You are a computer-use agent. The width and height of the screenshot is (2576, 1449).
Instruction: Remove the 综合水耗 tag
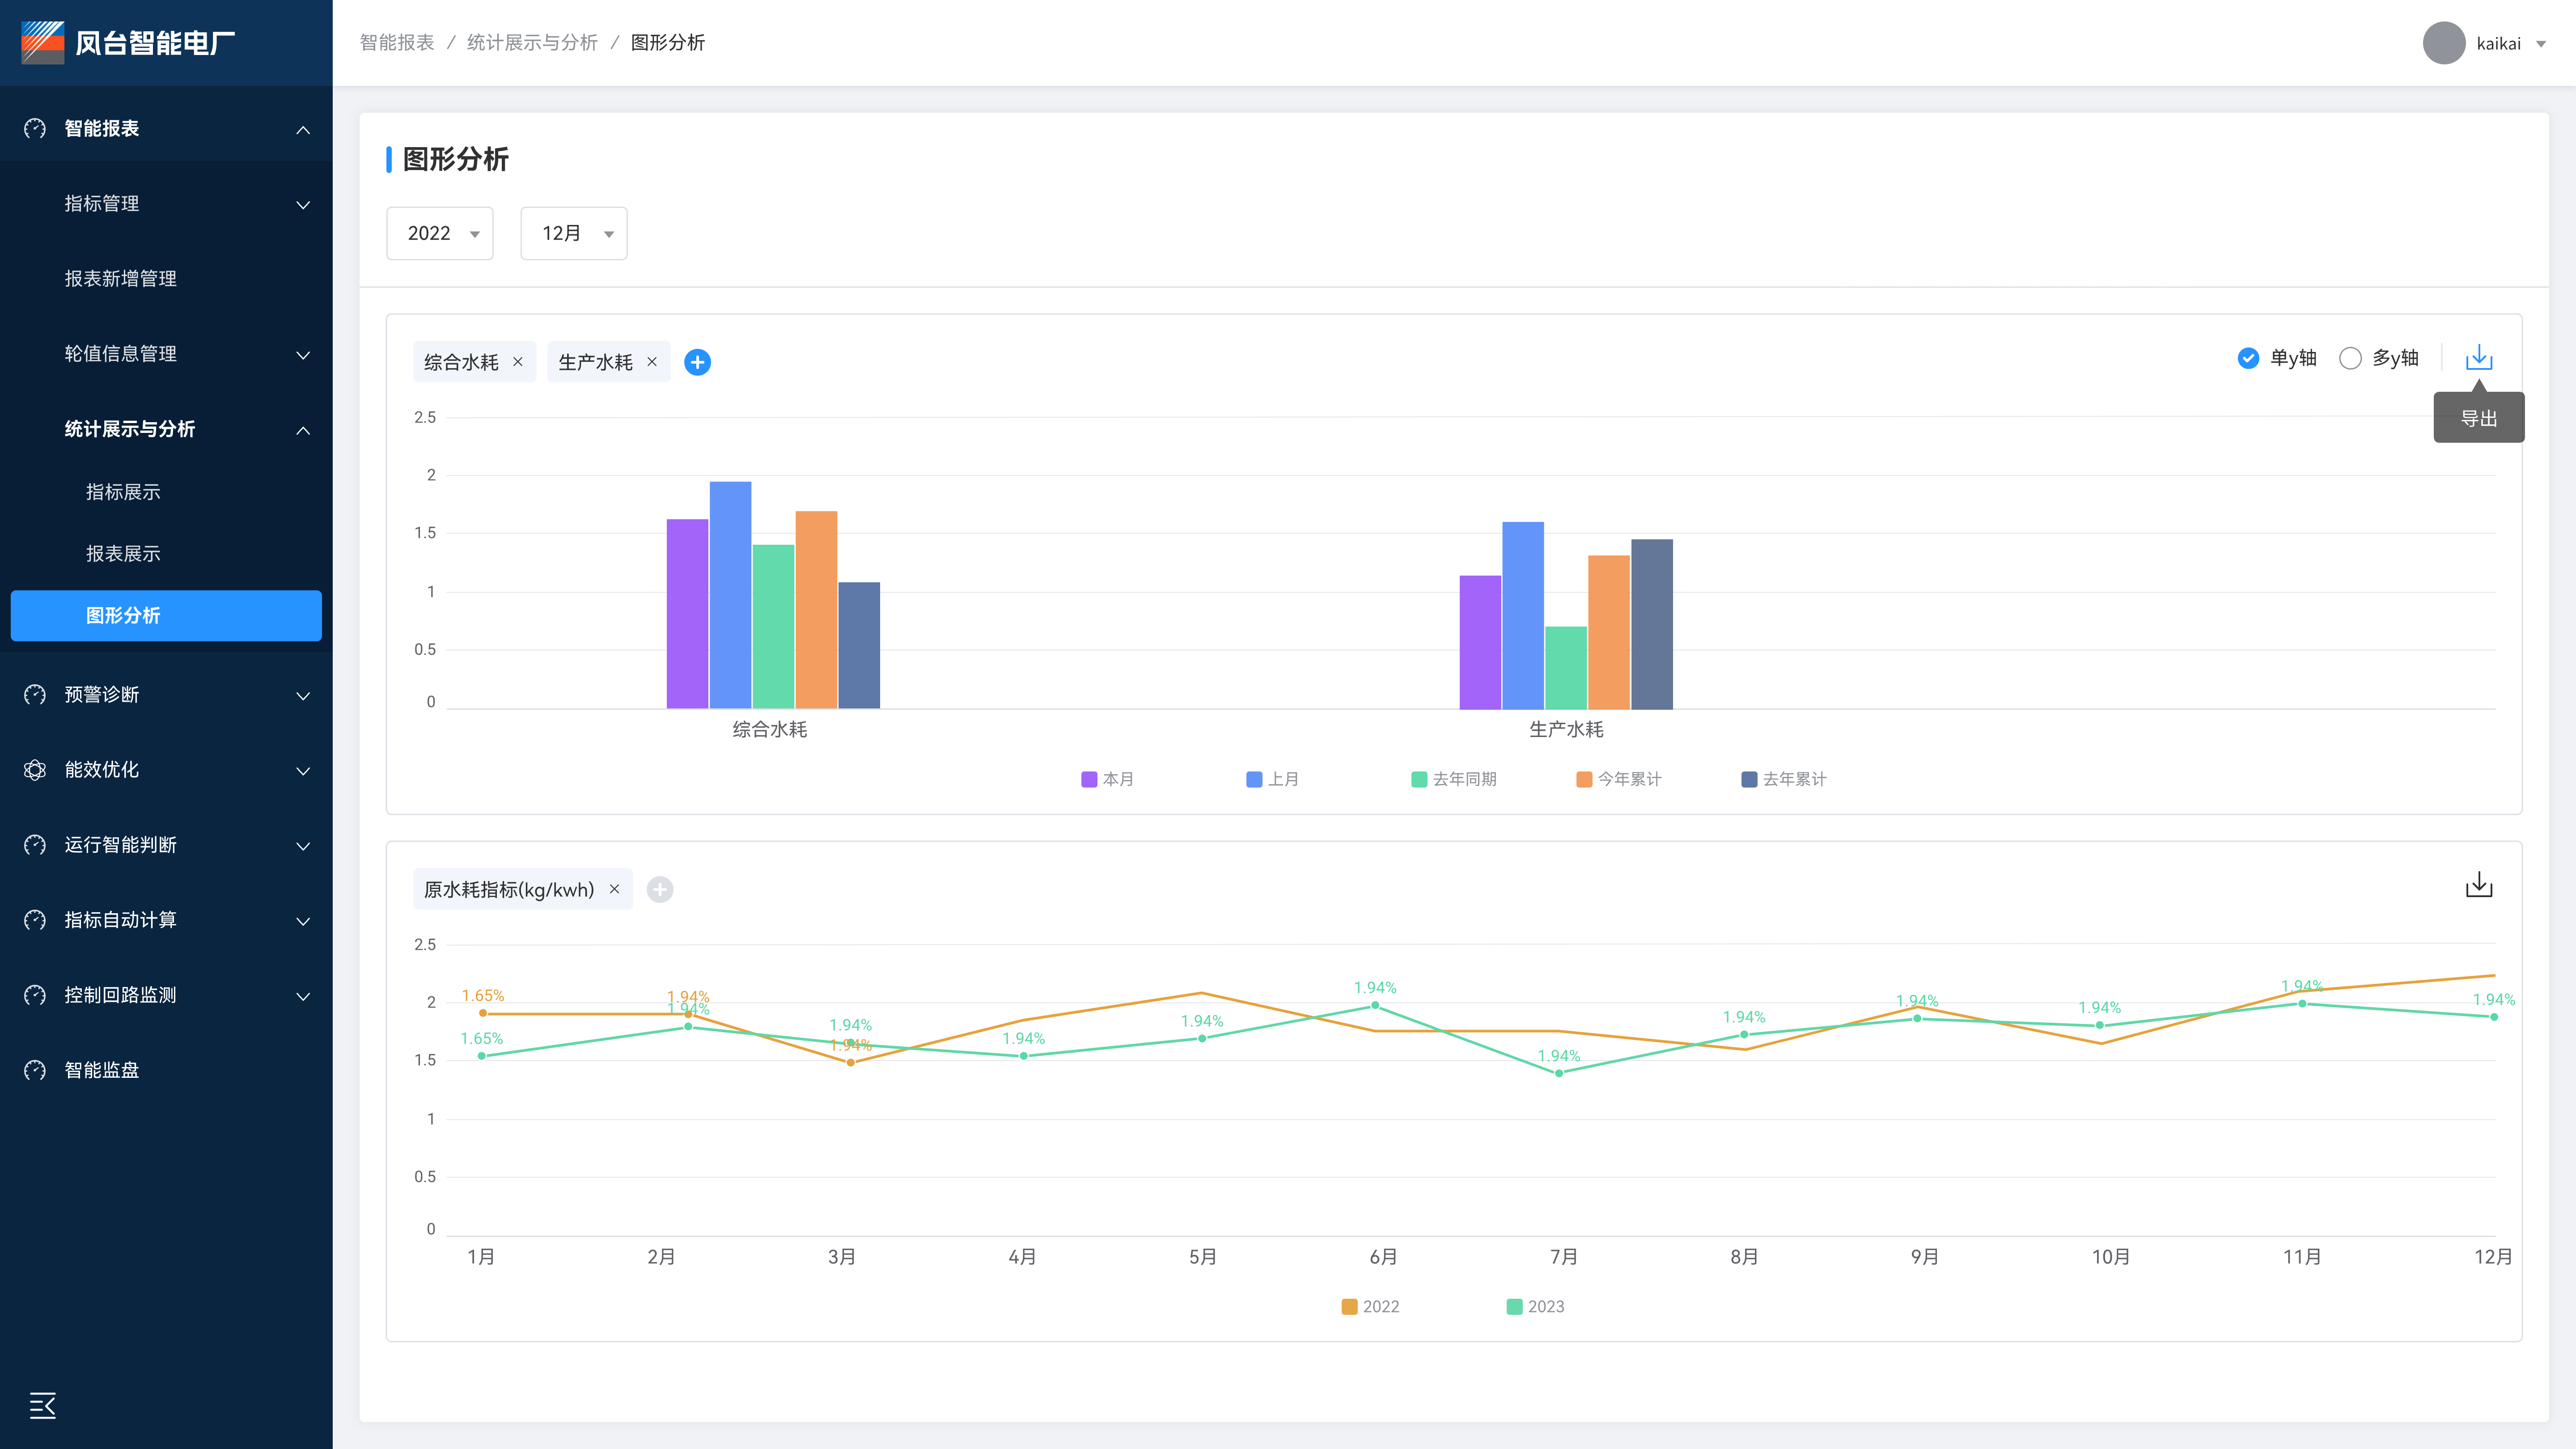518,362
